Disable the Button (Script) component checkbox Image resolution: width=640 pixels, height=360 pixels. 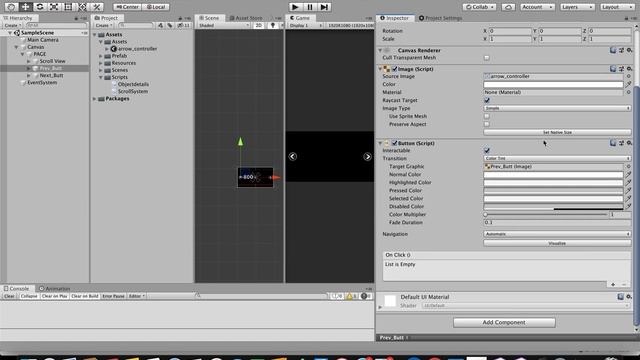tap(394, 143)
